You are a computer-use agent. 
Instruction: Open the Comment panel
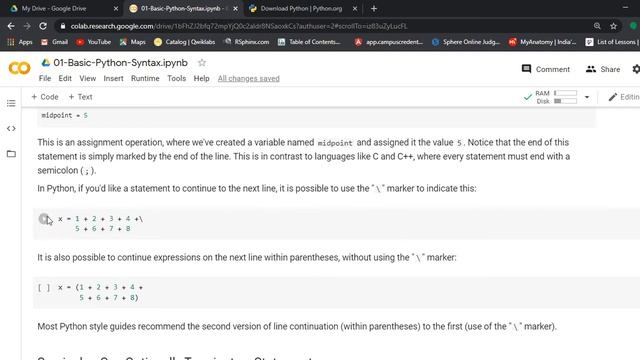(x=545, y=69)
